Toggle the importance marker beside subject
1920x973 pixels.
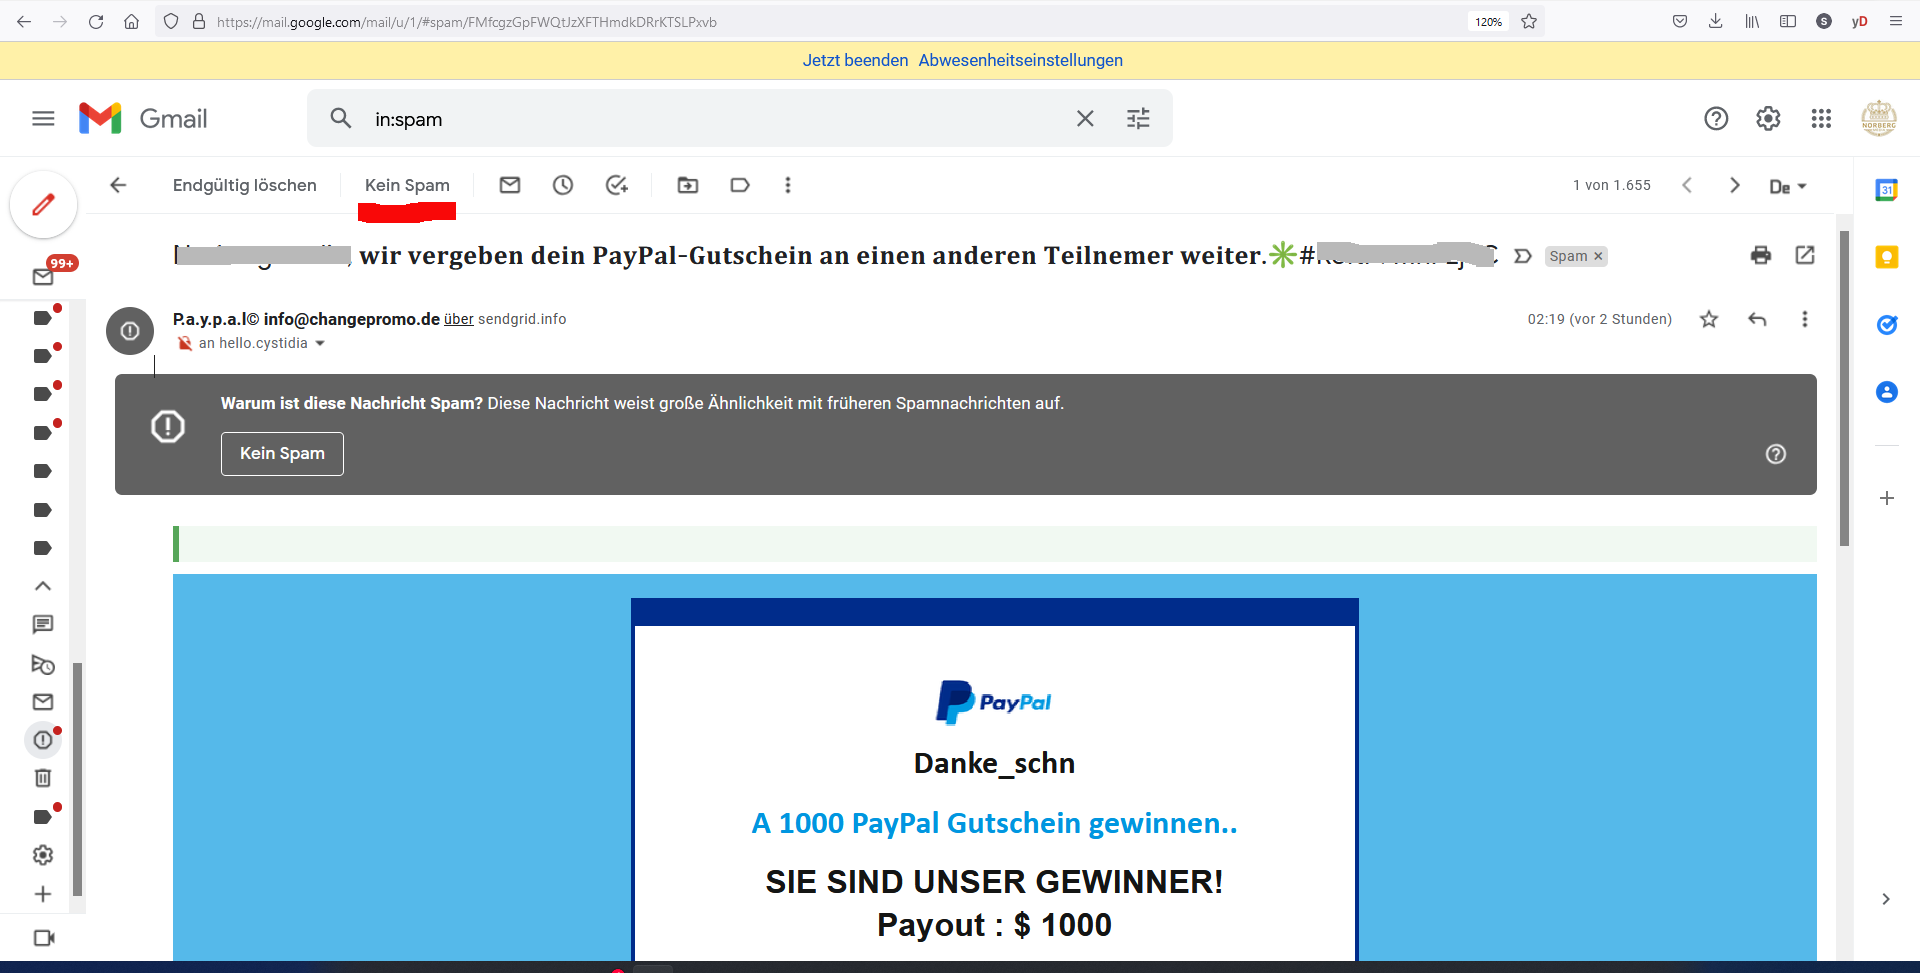pos(1523,256)
